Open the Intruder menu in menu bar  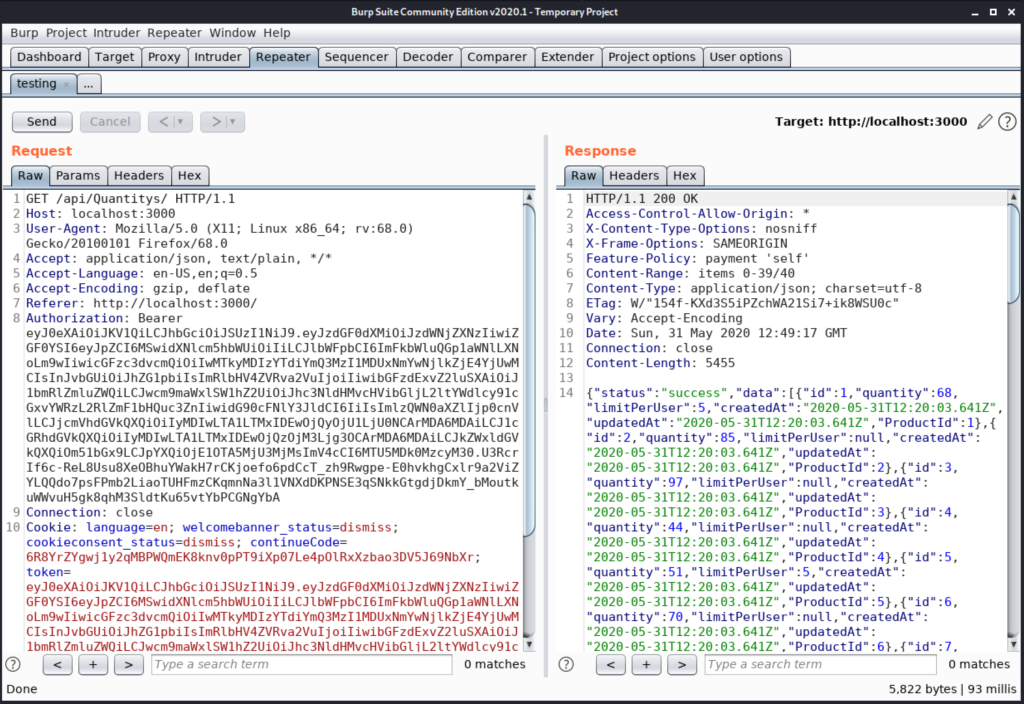coord(117,33)
